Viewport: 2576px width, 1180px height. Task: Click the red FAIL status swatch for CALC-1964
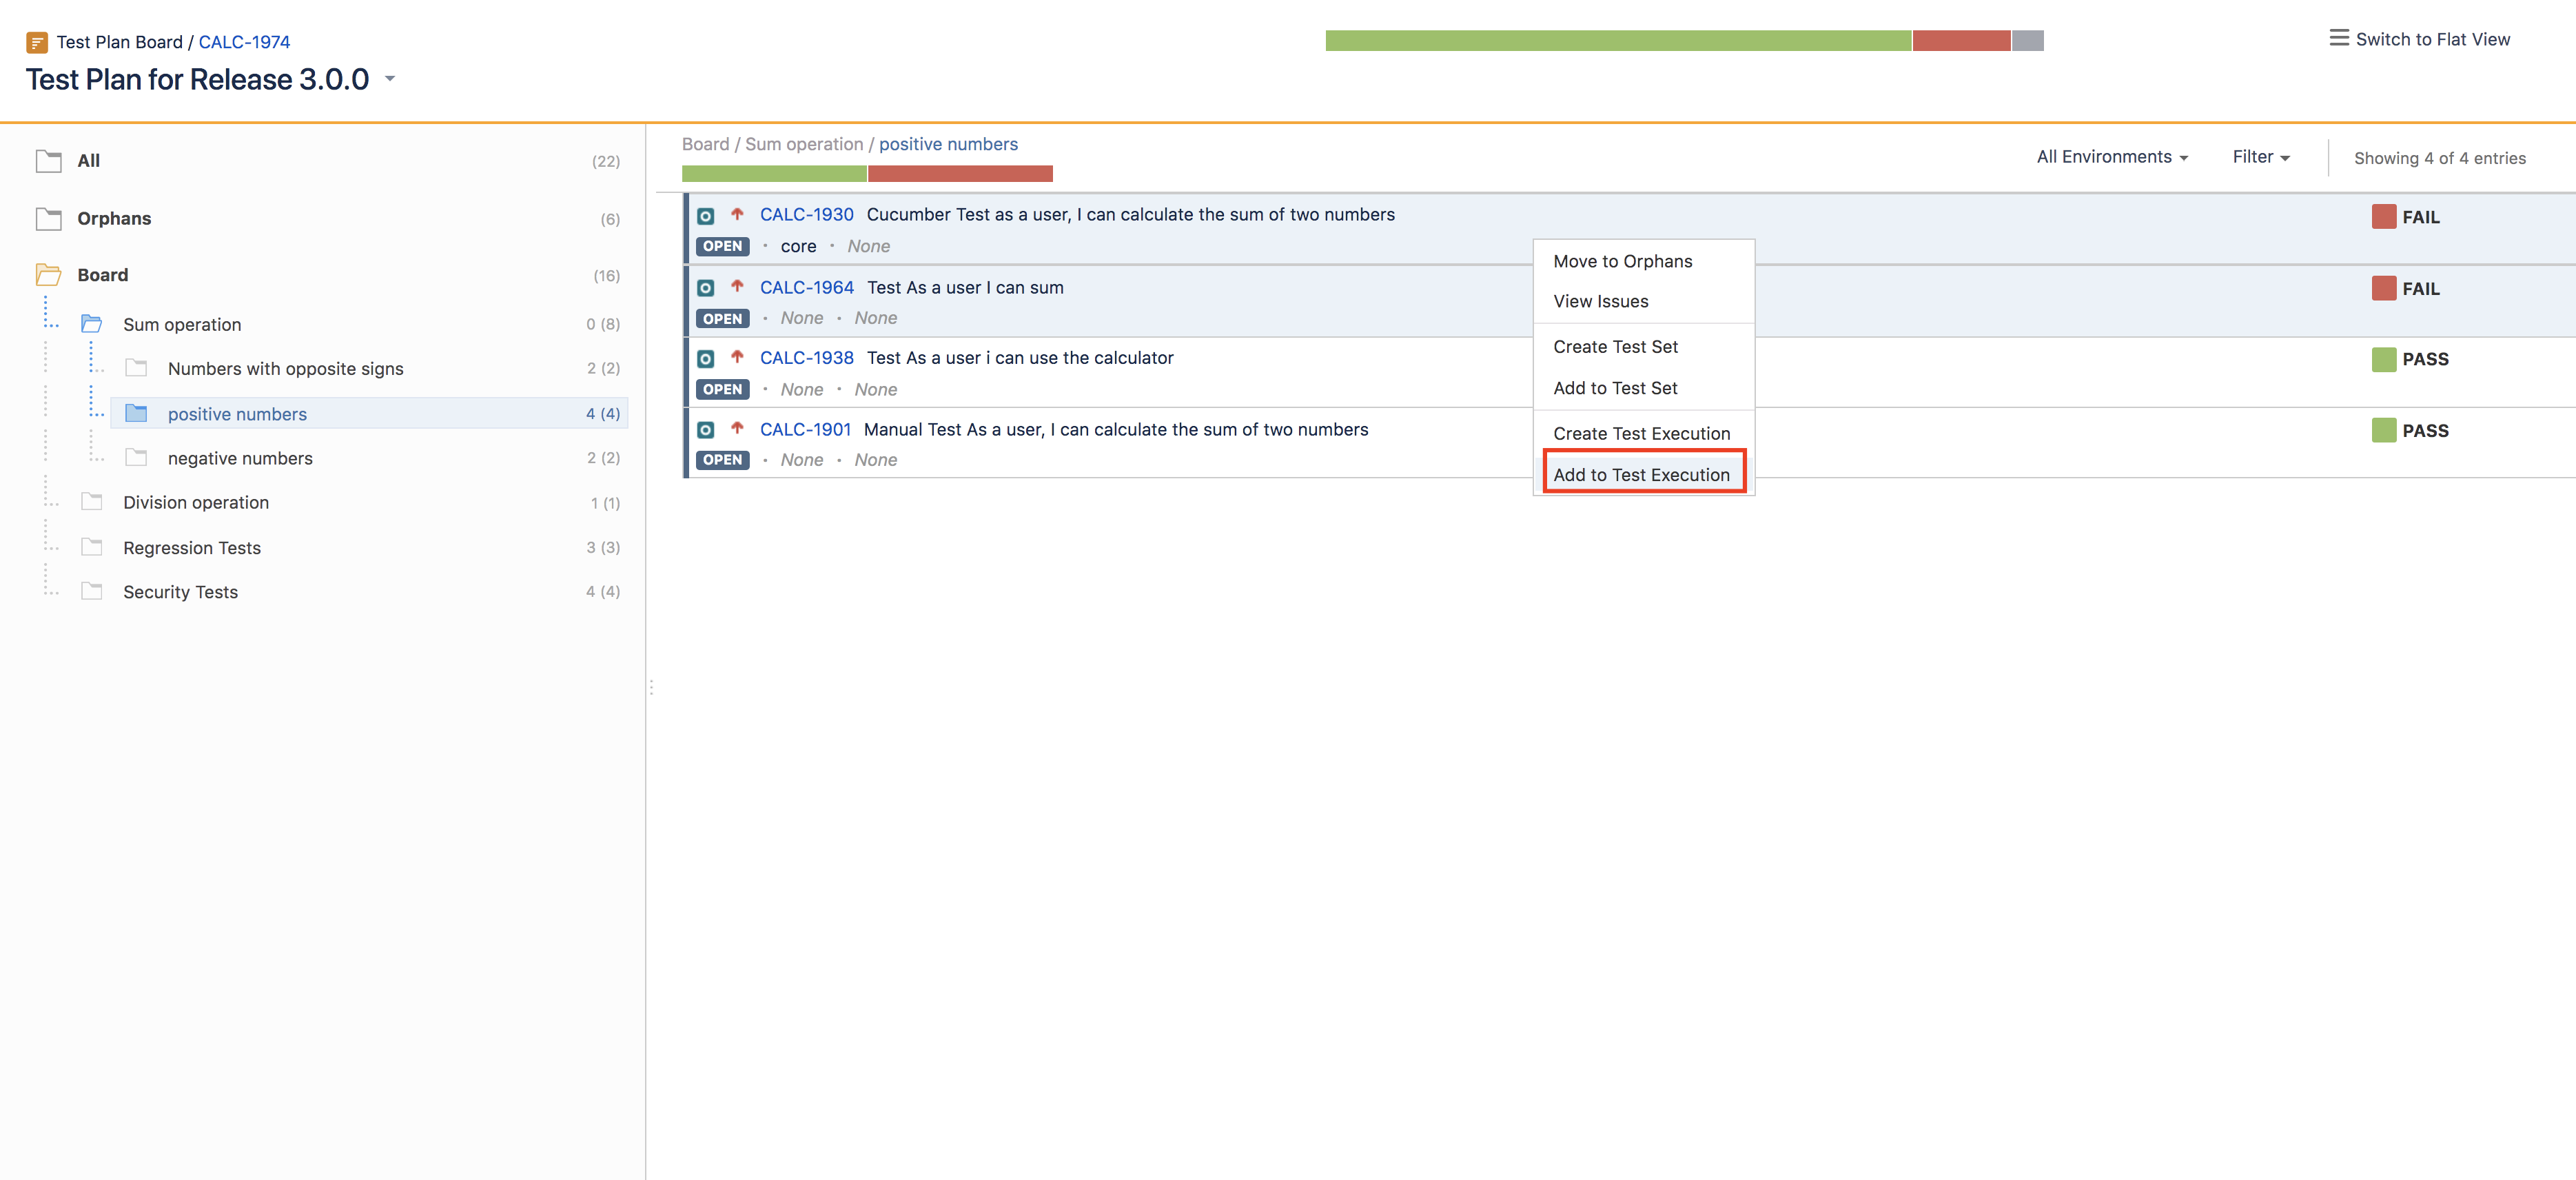coord(2383,288)
